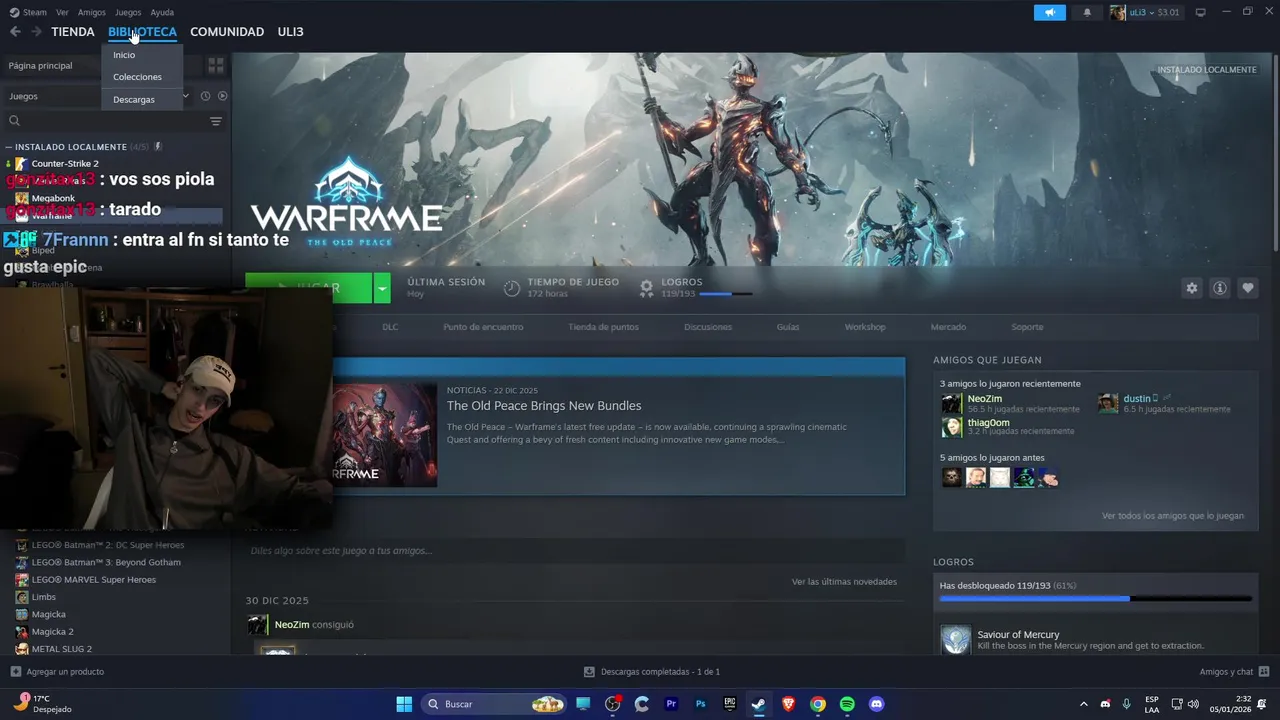1280x720 pixels.
Task: Open the ULI3 profile tab
Action: pos(290,32)
